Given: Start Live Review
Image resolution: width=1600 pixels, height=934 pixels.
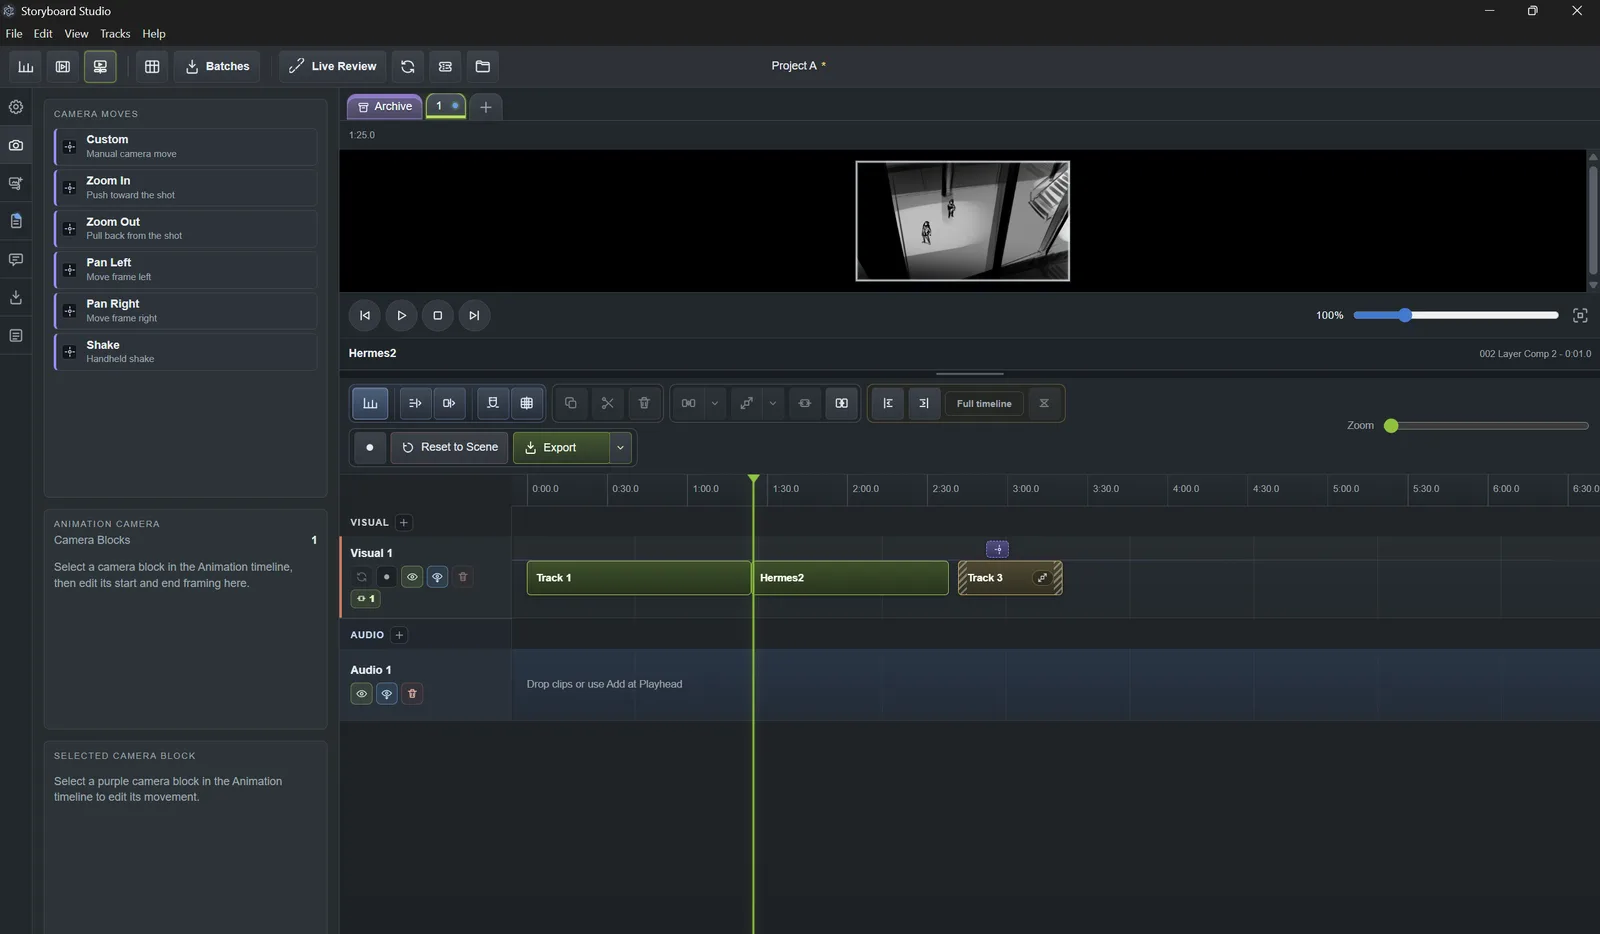Looking at the screenshot, I should pyautogui.click(x=332, y=67).
